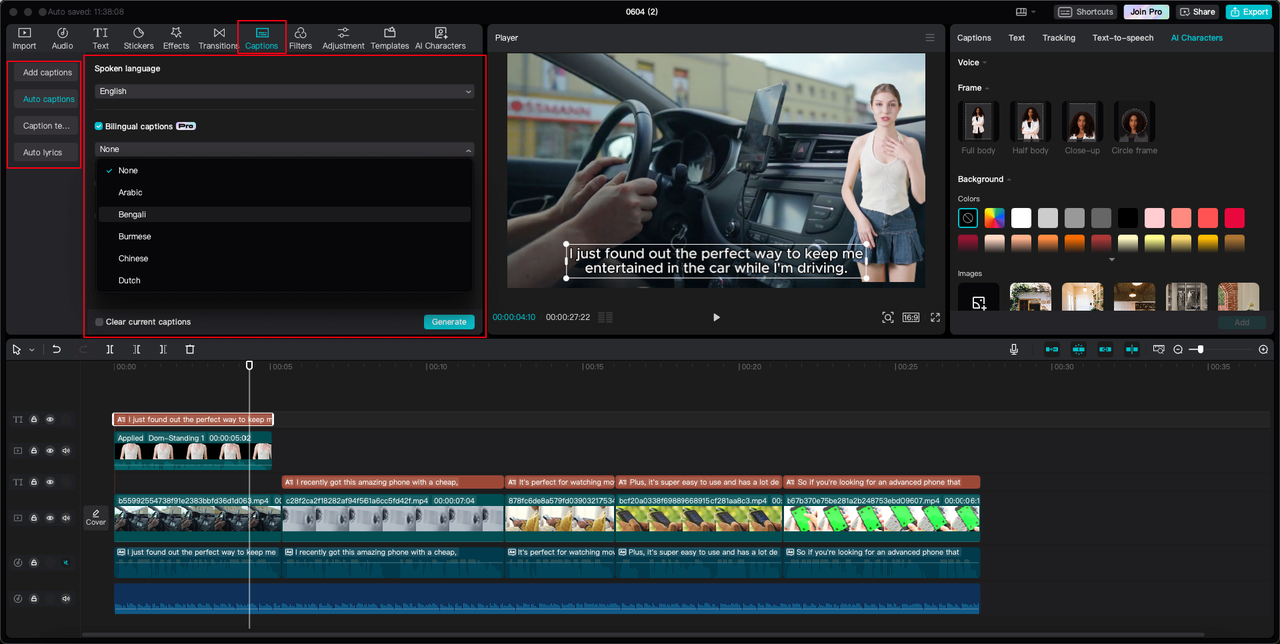The width and height of the screenshot is (1280, 644).
Task: Open the Stickers panel
Action: tap(138, 38)
